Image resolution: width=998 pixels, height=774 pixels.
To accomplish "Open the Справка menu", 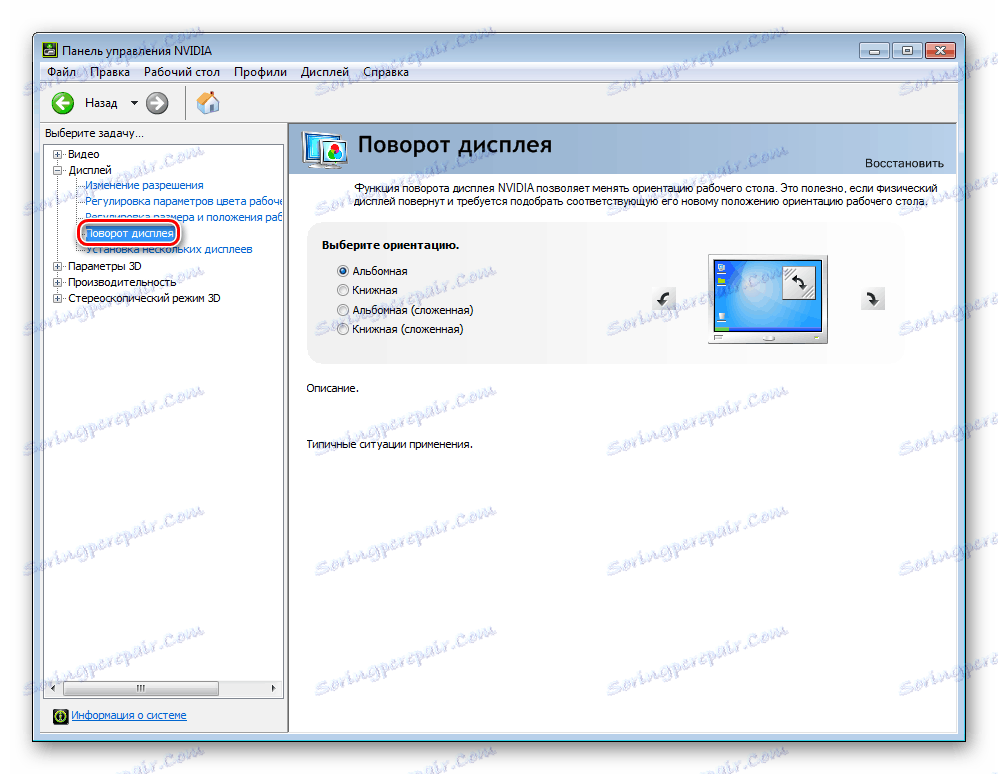I will pos(386,72).
